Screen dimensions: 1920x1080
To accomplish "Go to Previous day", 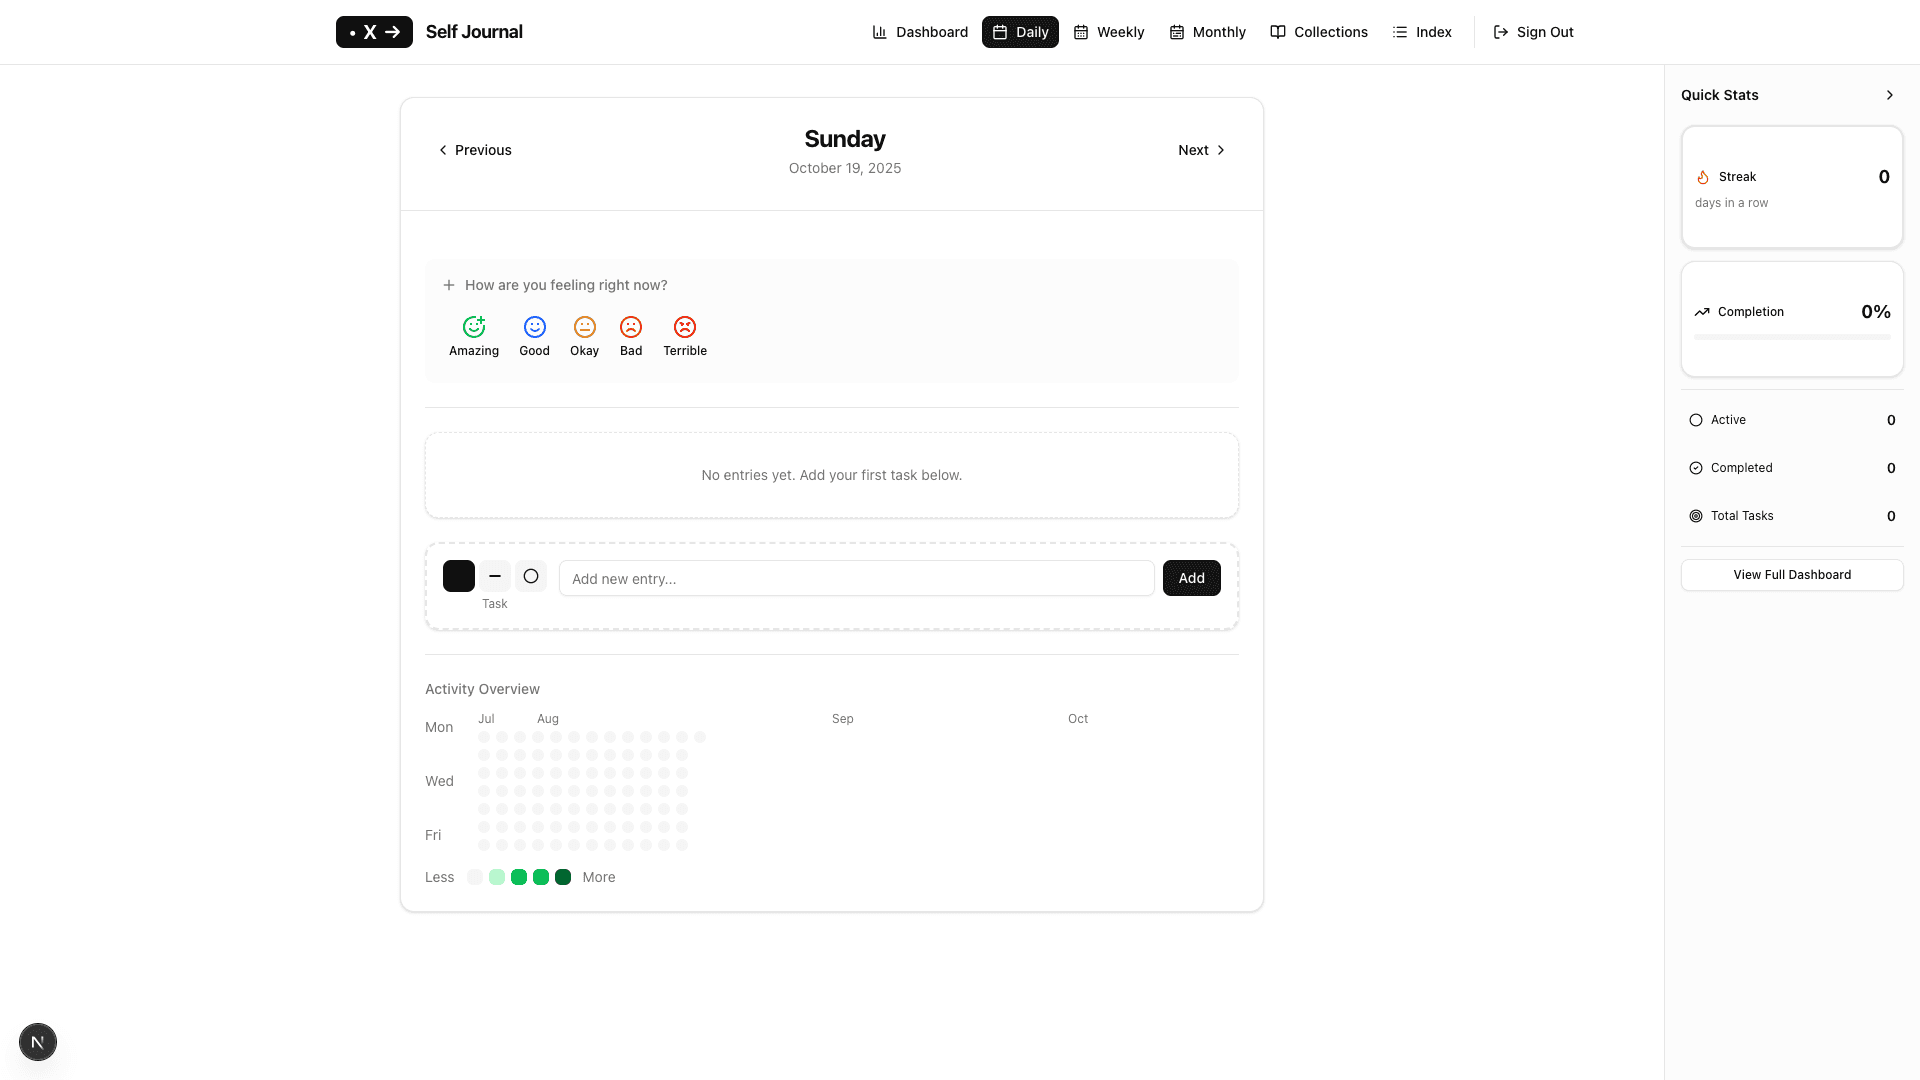I will [x=475, y=150].
